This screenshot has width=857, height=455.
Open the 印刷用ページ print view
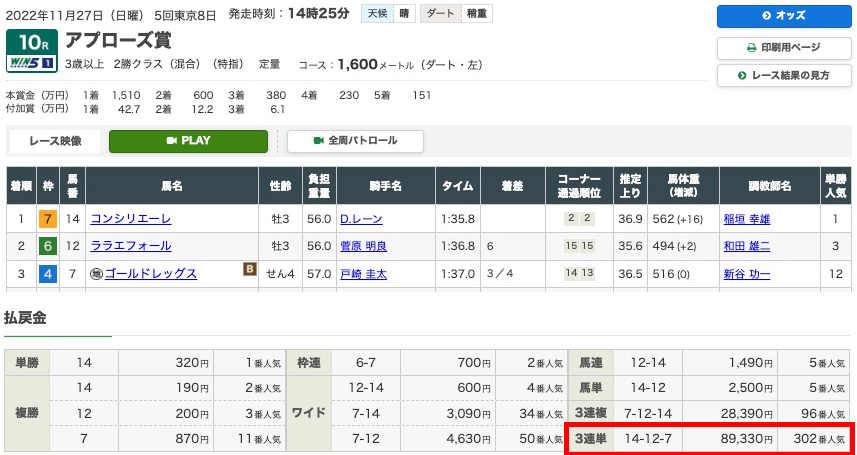[784, 48]
